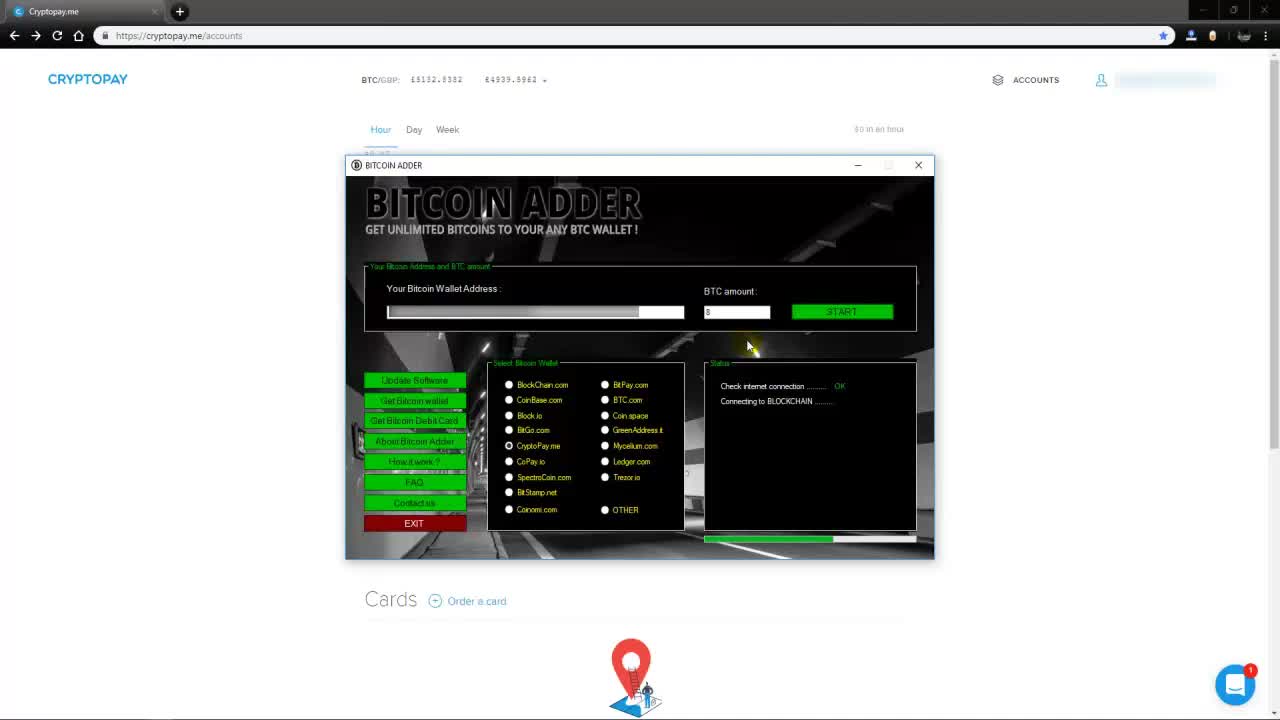Open a new tab with the plus icon
Viewport: 1280px width, 720px height.
point(179,13)
